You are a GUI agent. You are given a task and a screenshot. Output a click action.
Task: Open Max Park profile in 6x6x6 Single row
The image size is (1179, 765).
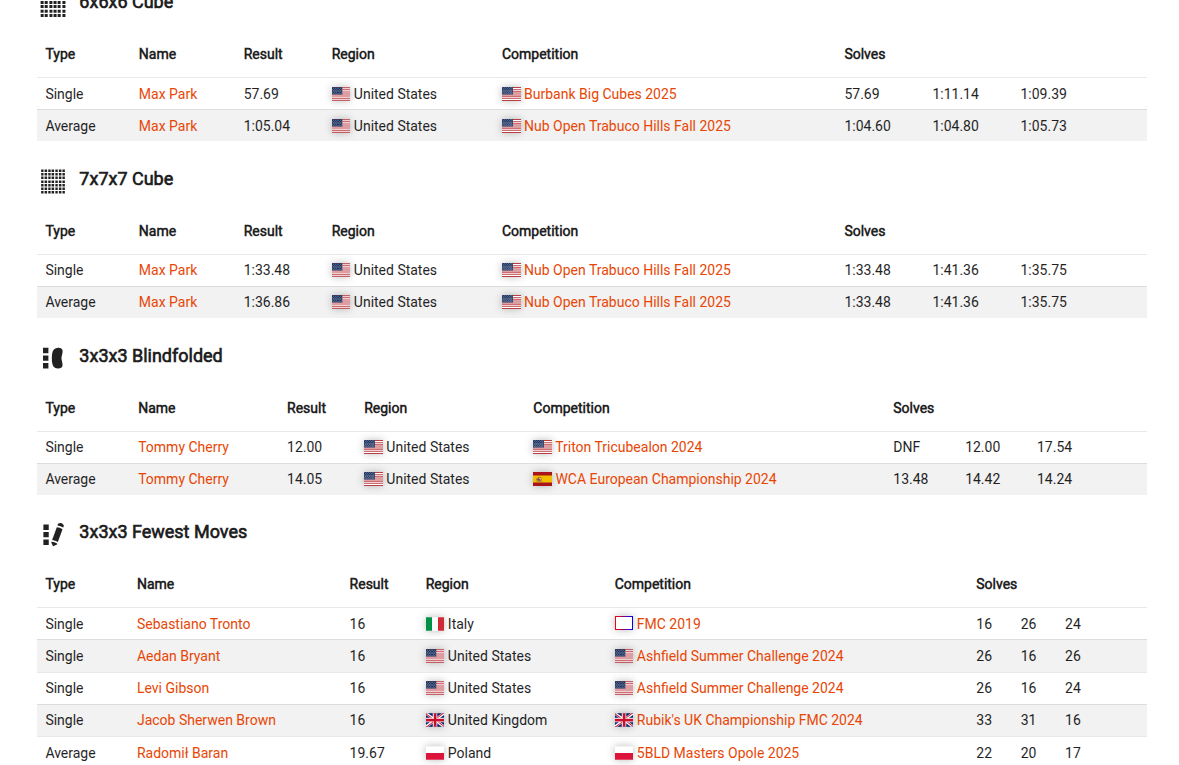pyautogui.click(x=168, y=94)
